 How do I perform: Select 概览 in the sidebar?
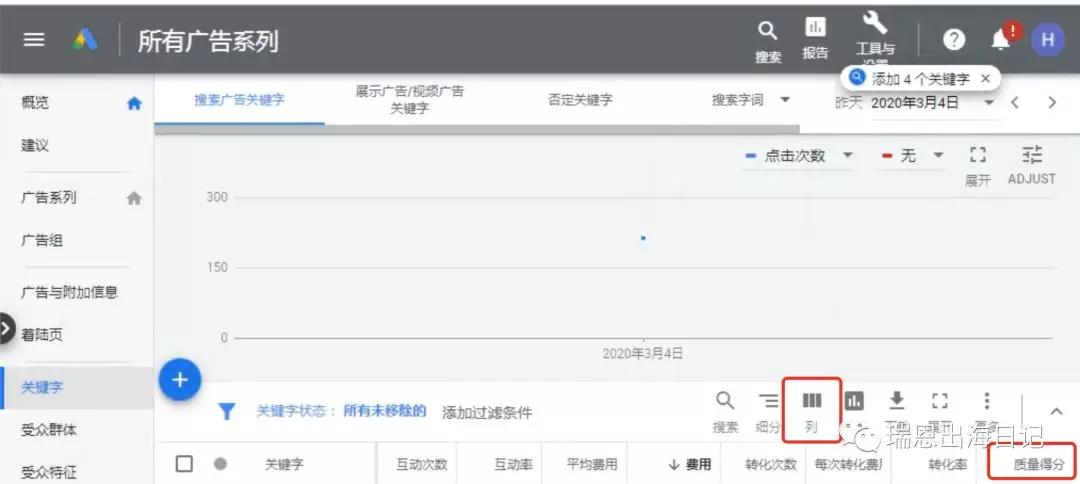35,103
